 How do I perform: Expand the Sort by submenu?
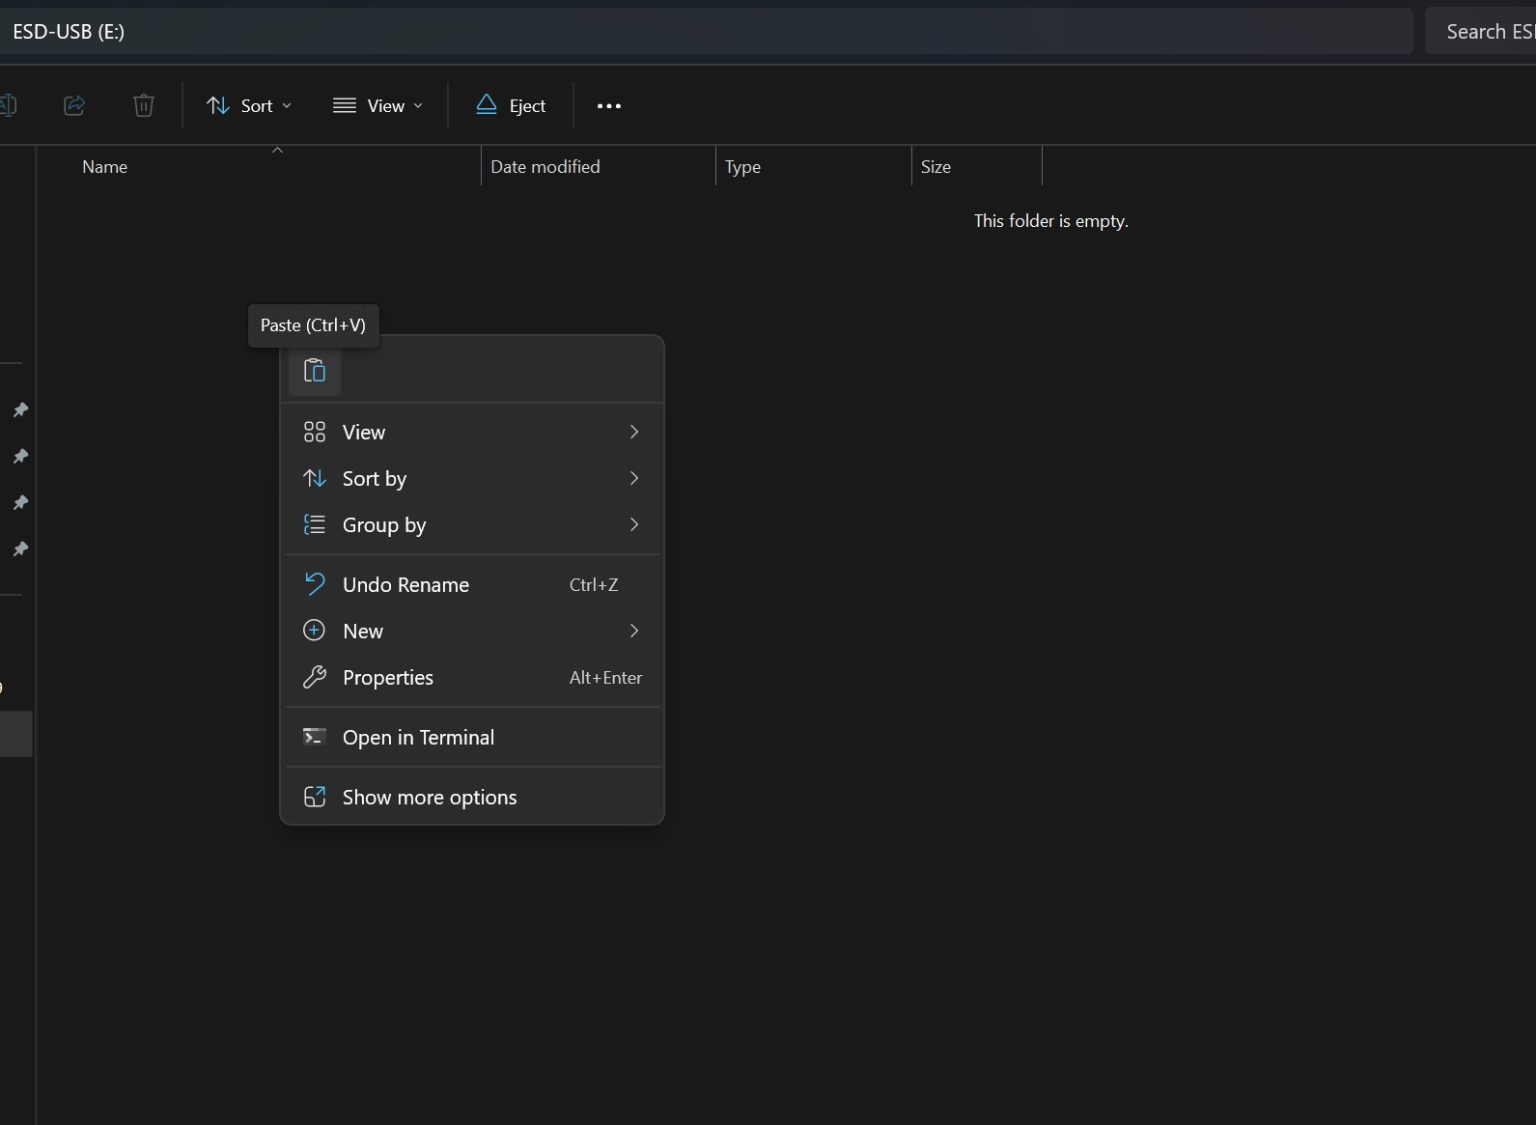(x=472, y=479)
